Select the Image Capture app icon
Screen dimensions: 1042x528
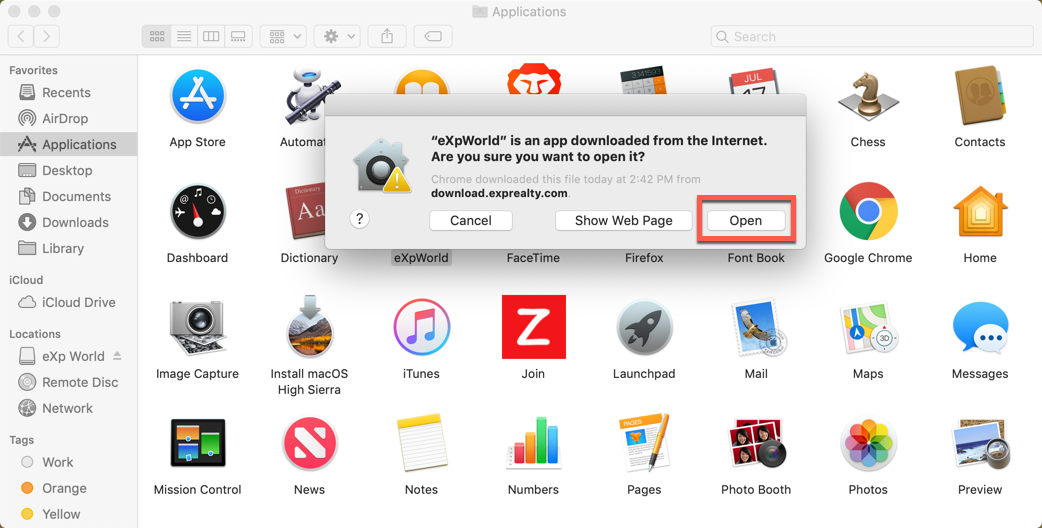click(x=197, y=328)
